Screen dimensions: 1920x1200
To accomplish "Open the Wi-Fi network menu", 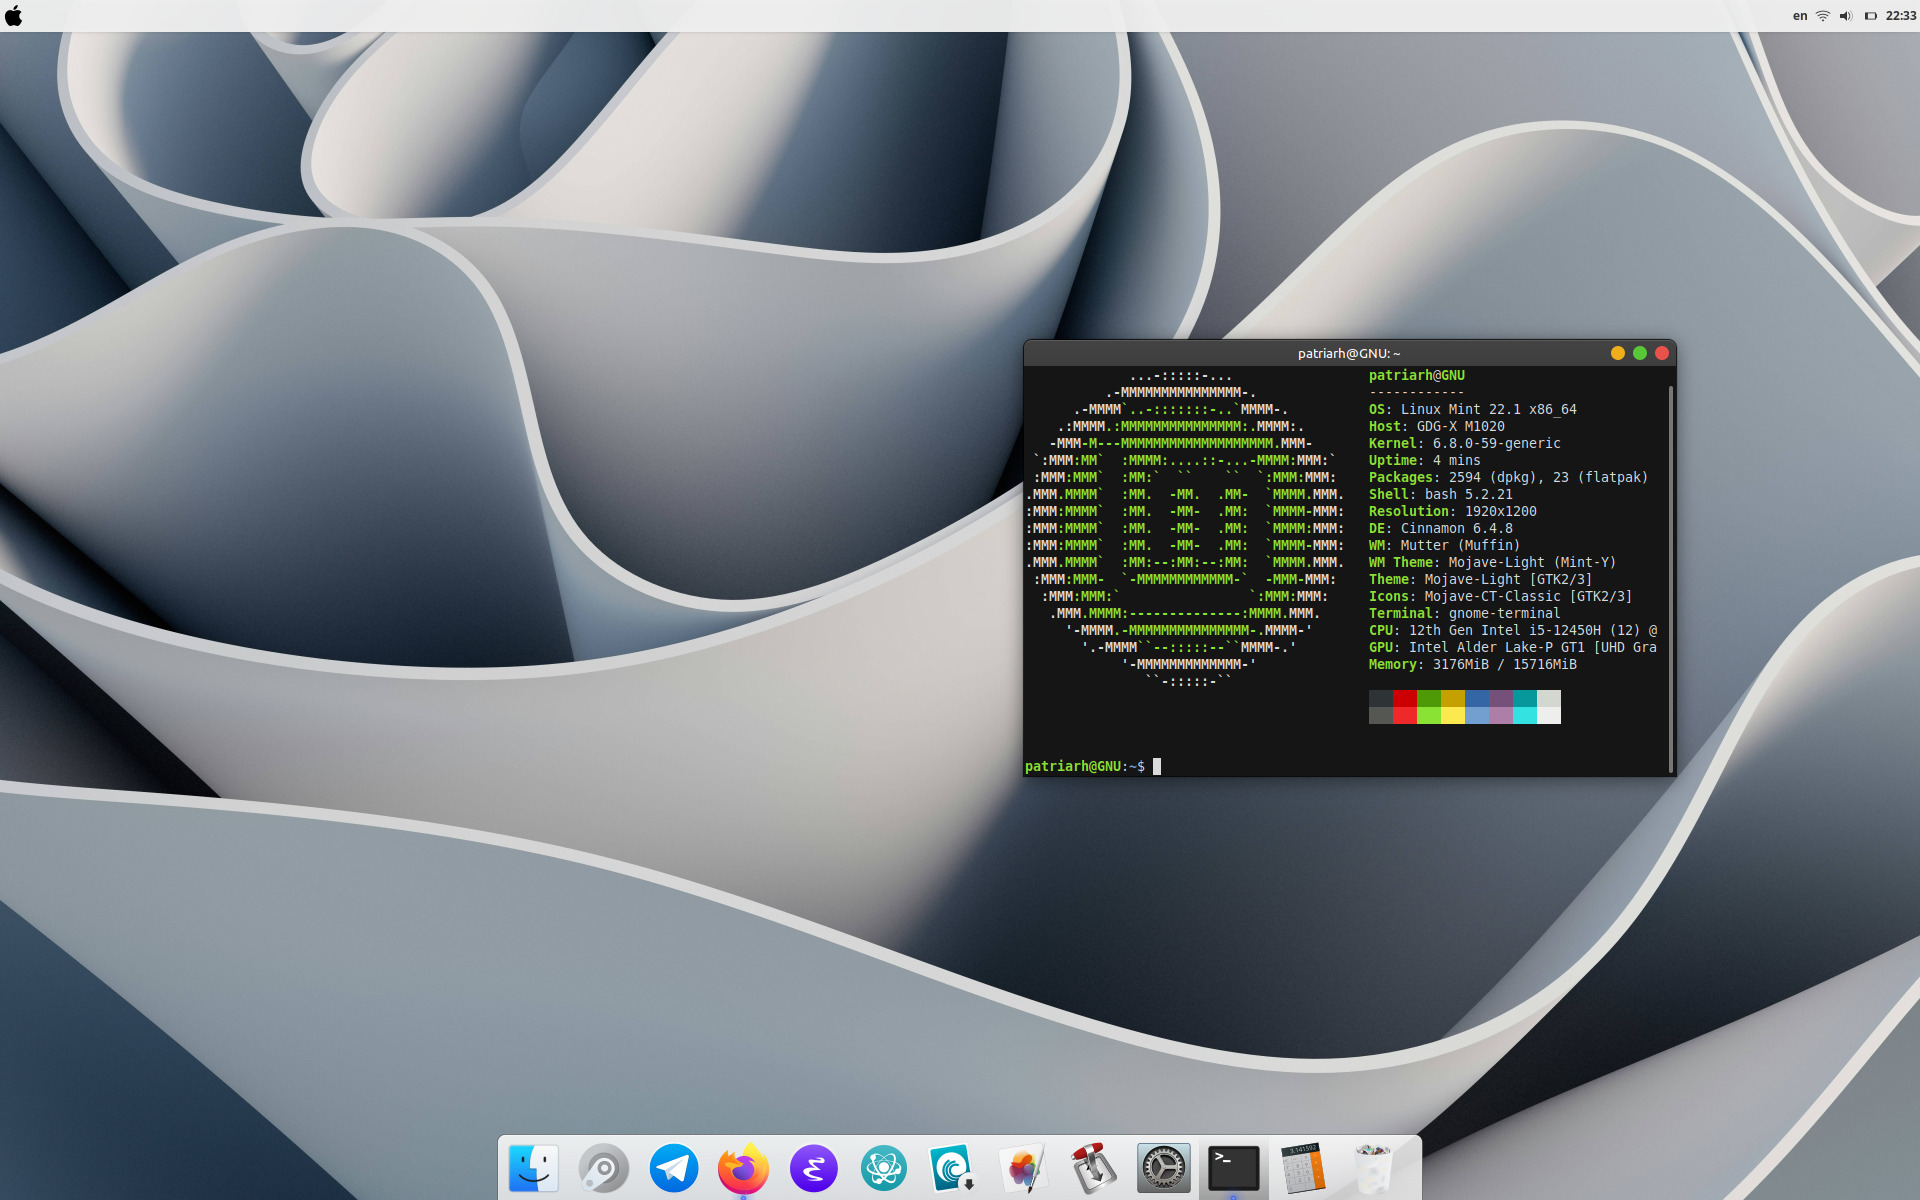I will pos(1822,16).
